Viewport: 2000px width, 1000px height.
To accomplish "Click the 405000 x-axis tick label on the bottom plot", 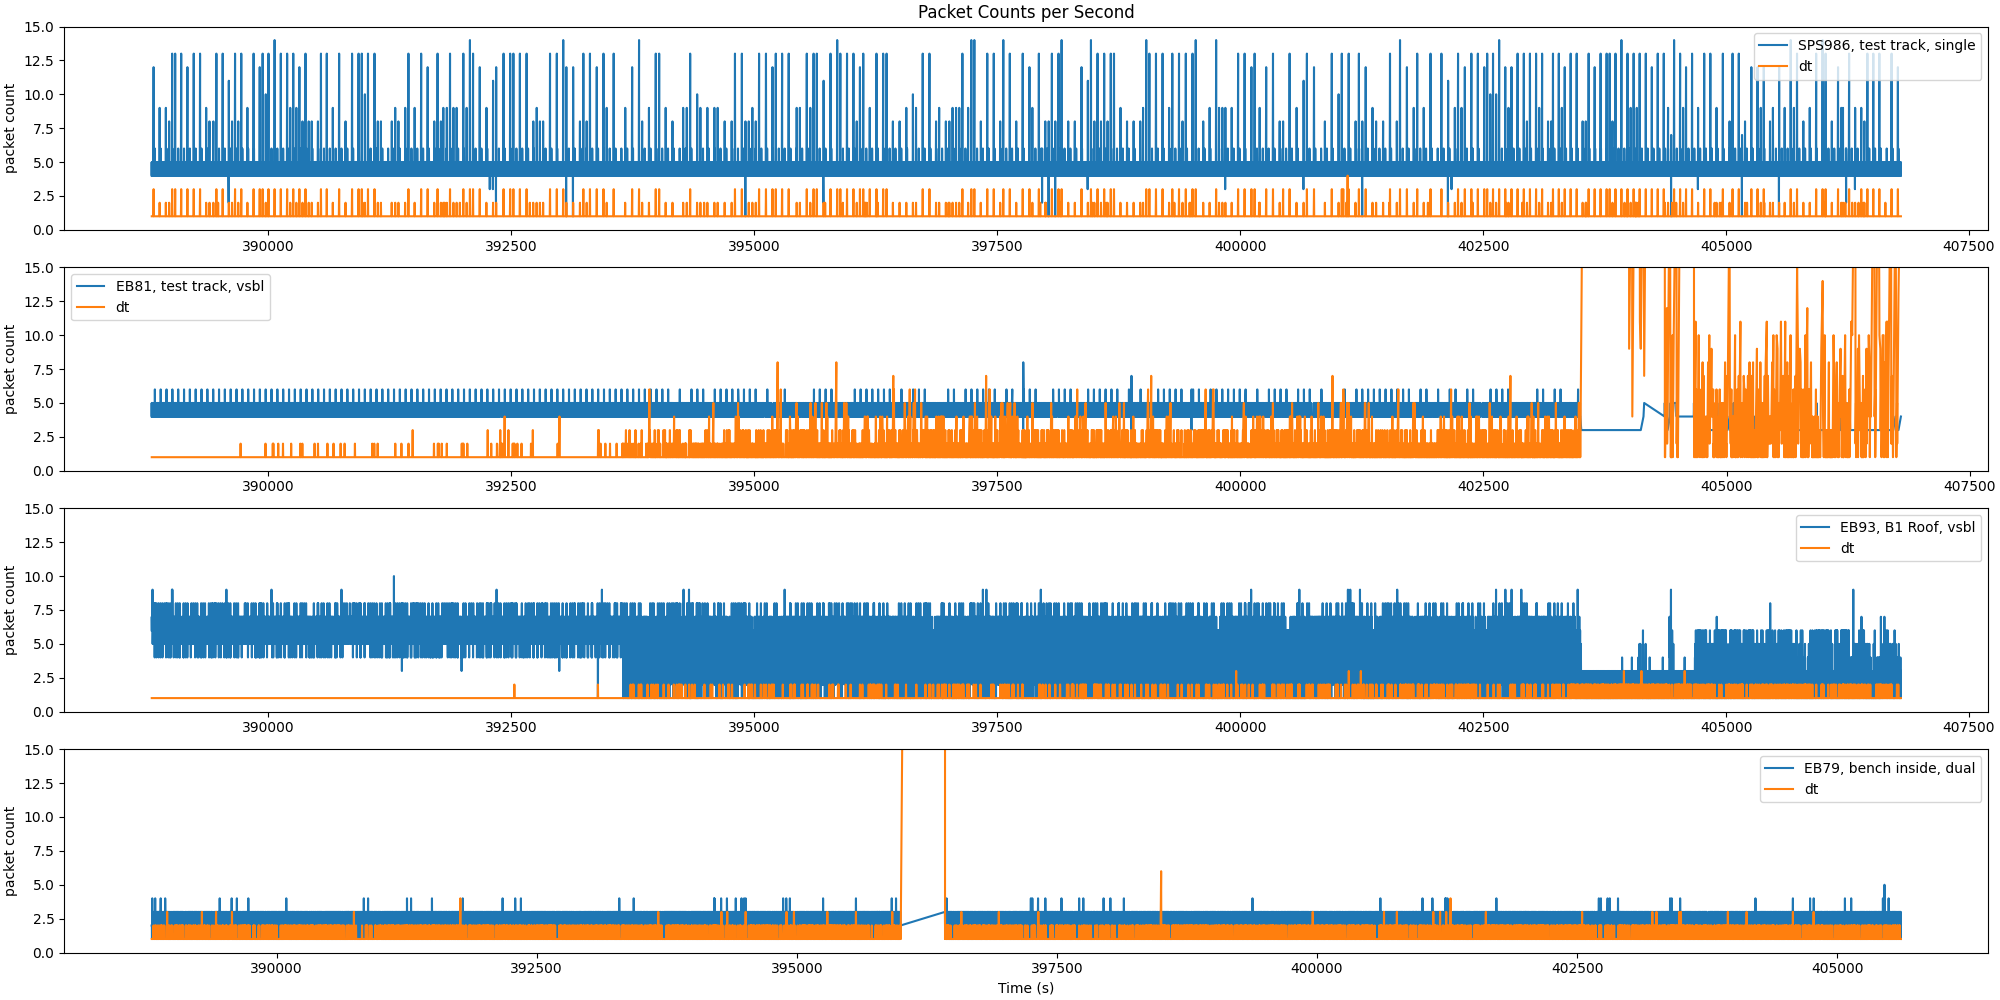I will [x=1838, y=968].
